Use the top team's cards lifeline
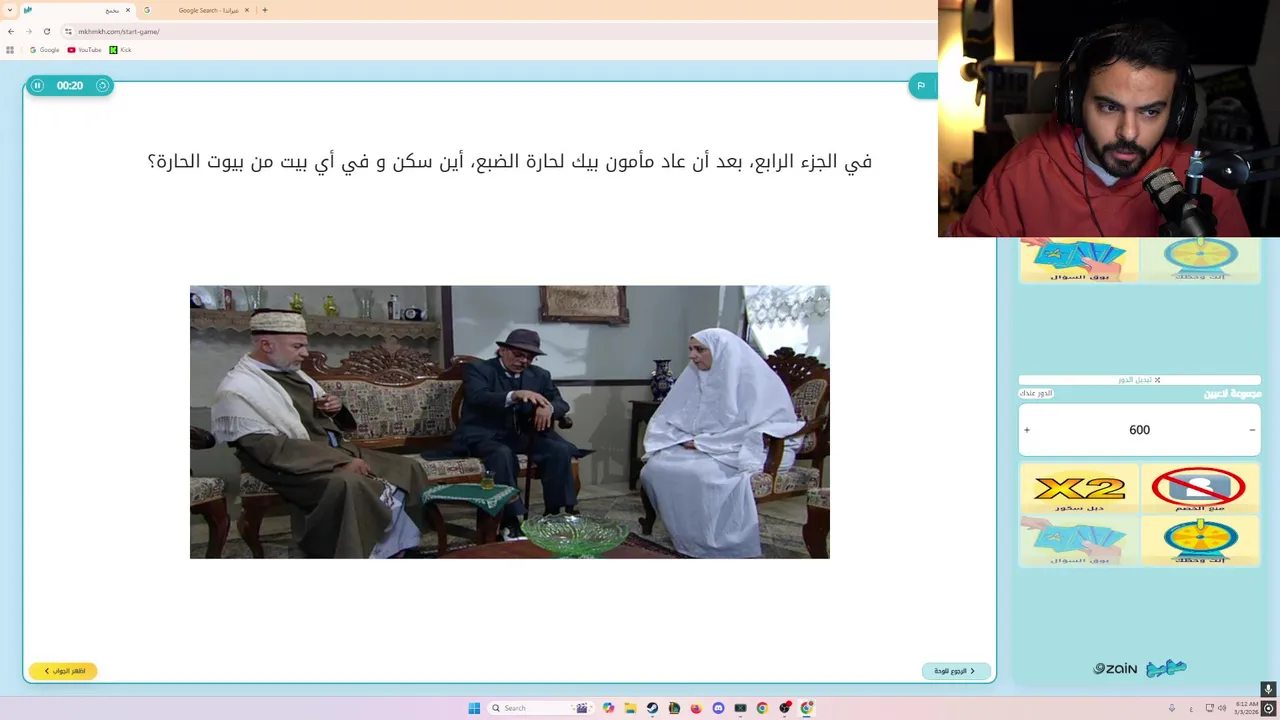The image size is (1280, 720). (x=1079, y=260)
